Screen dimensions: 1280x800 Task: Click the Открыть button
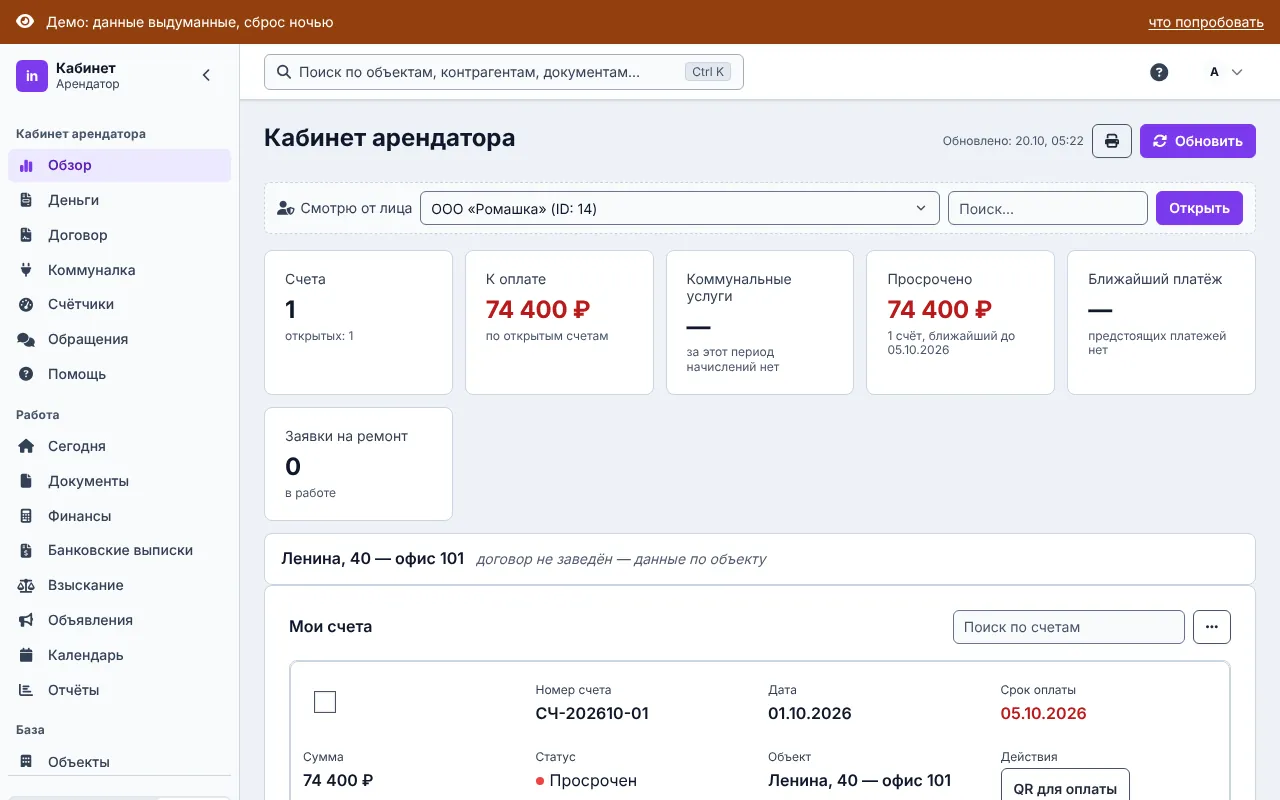[x=1199, y=208]
